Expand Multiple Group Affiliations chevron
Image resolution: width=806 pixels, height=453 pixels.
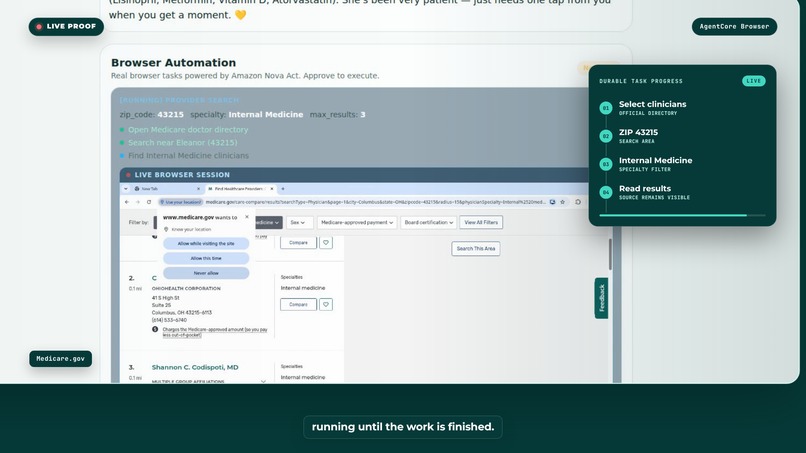(x=263, y=382)
